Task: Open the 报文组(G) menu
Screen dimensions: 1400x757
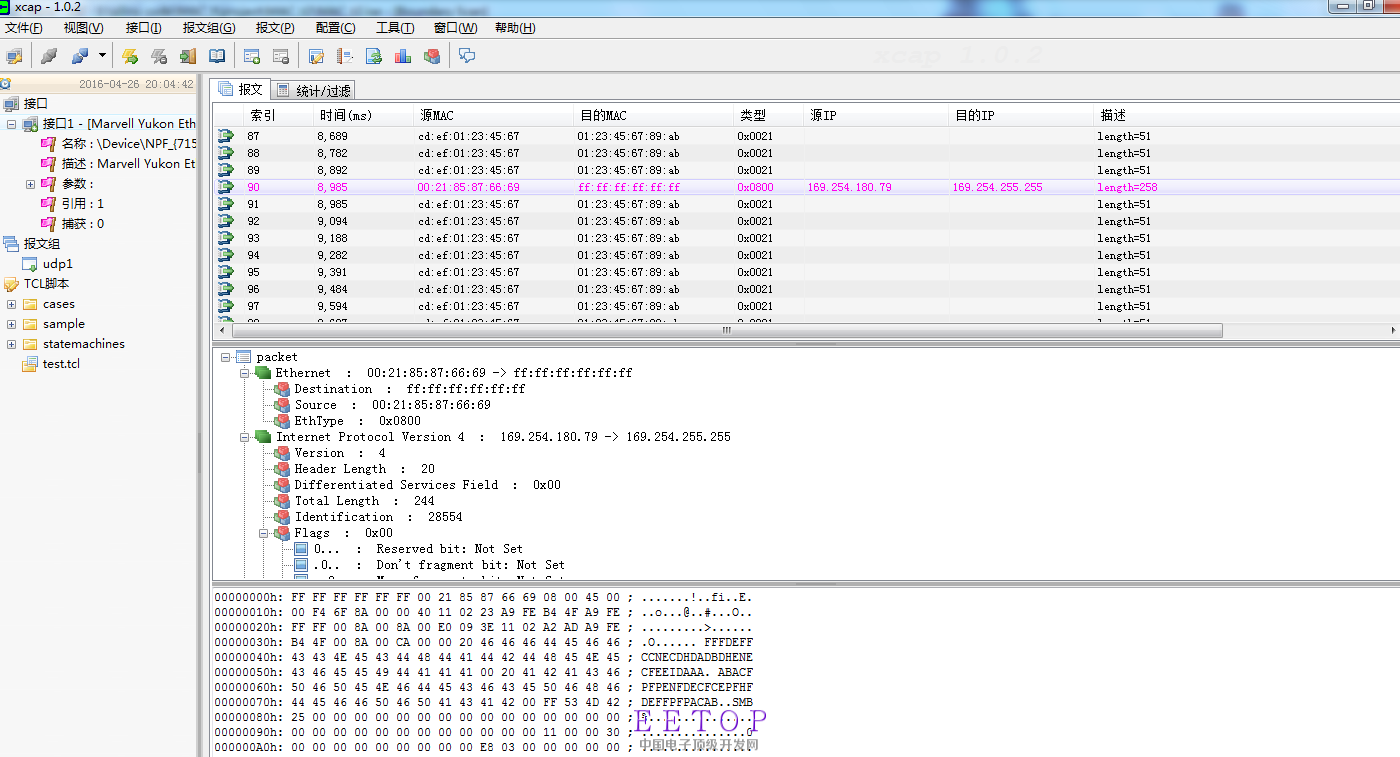Action: point(209,28)
